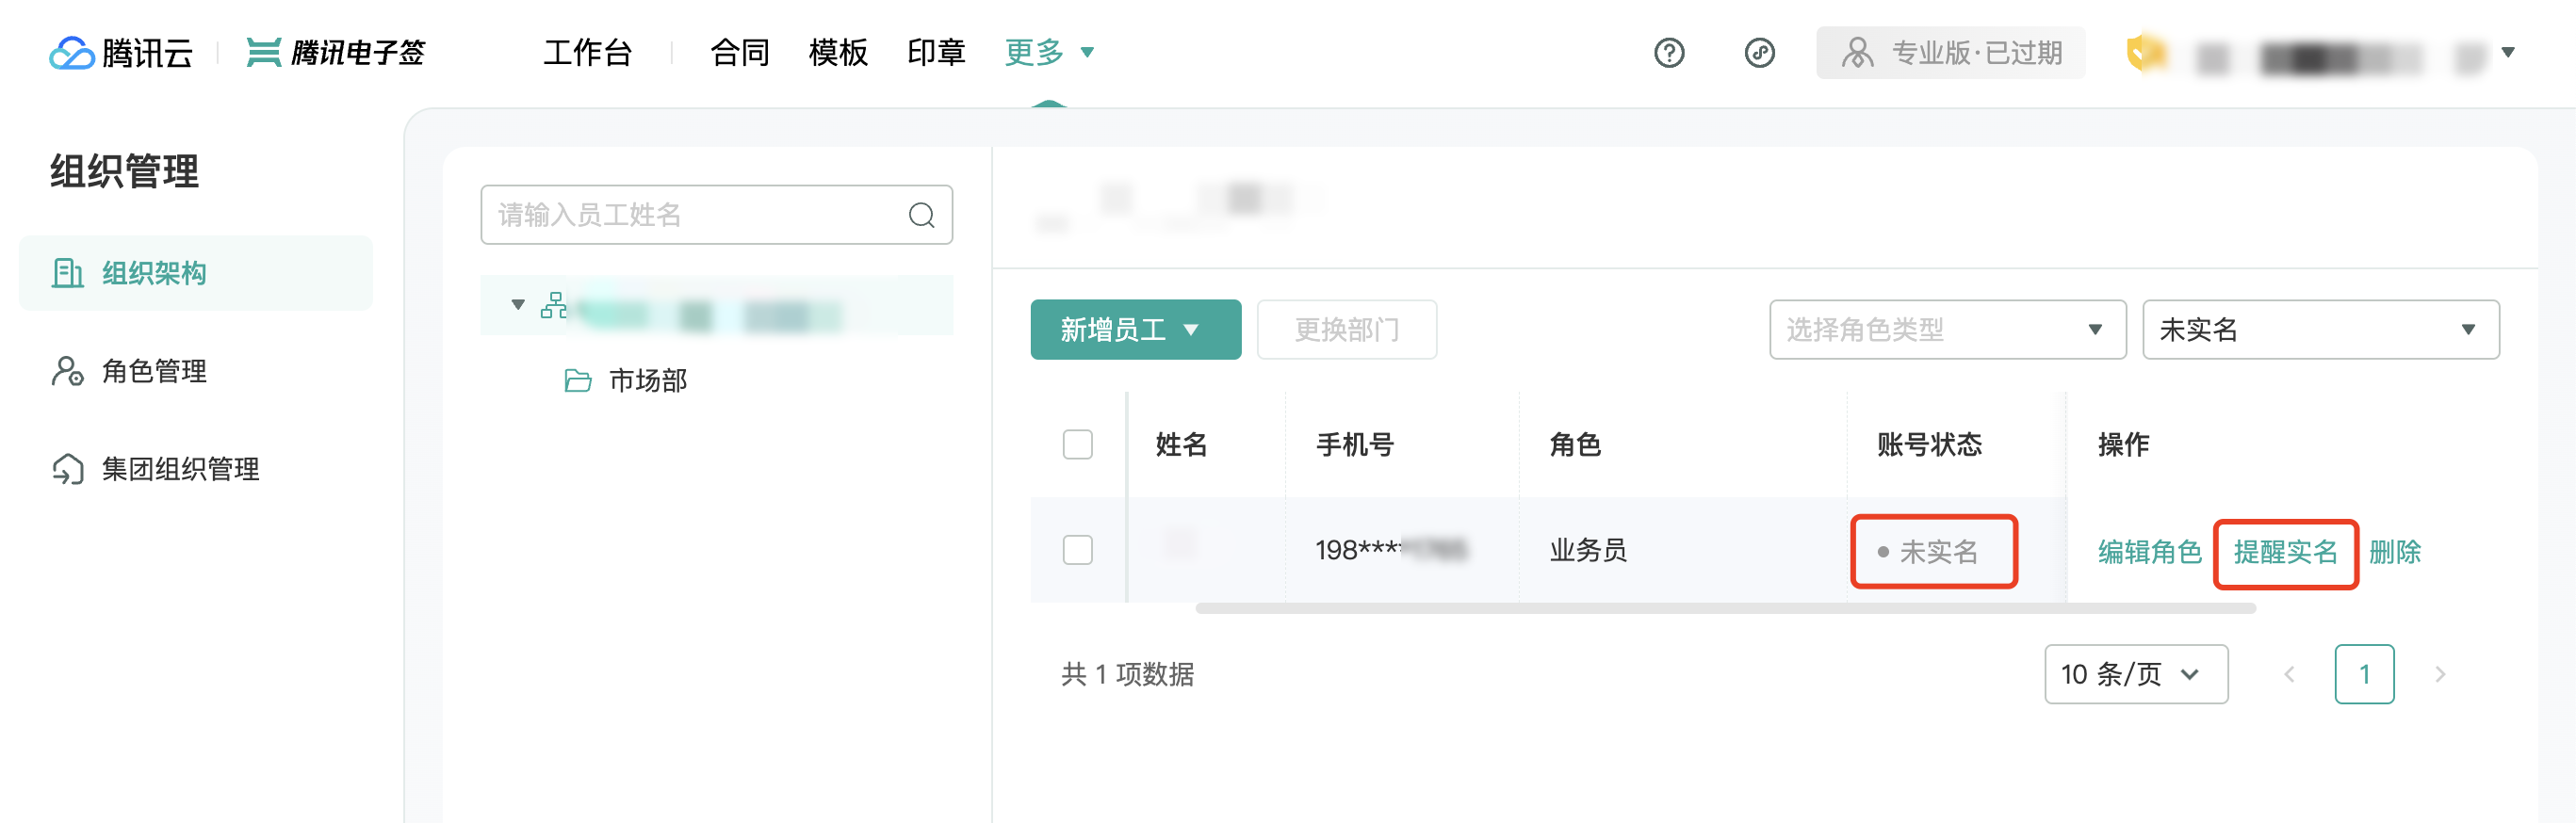This screenshot has width=2576, height=823.
Task: Click the table horizontal scrollbar
Action: (x=1725, y=608)
